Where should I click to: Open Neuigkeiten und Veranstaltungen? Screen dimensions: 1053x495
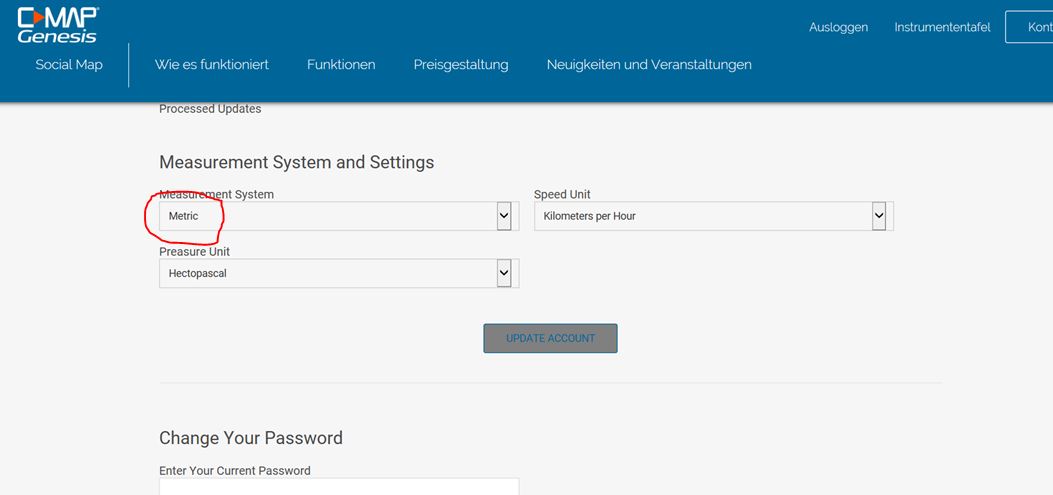pos(649,65)
